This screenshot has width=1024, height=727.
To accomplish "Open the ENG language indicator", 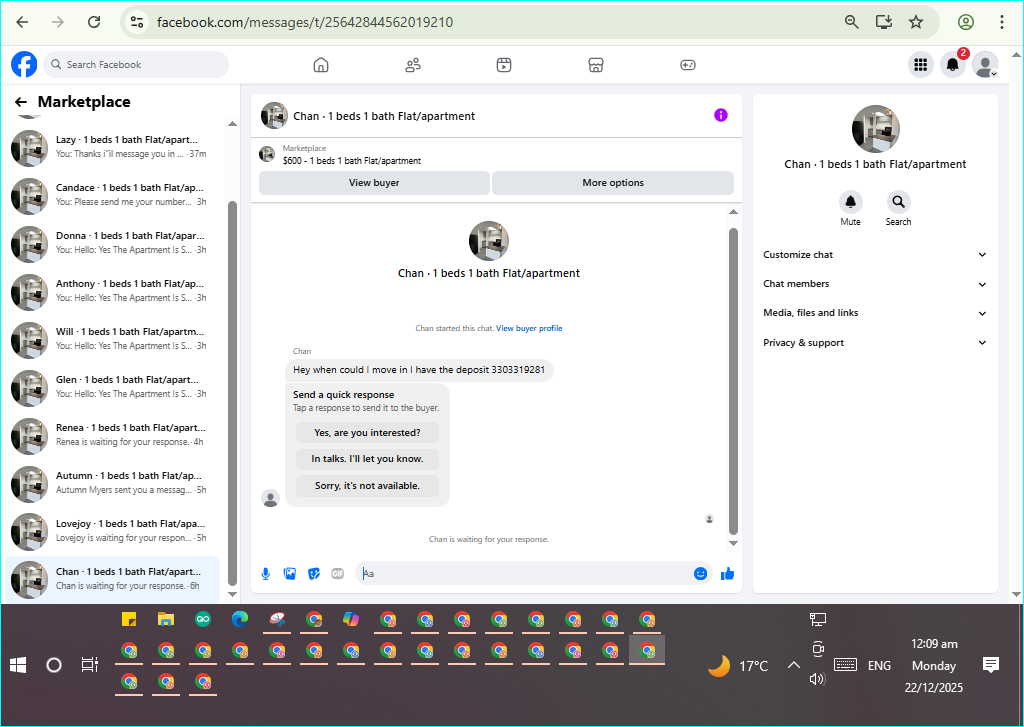I will pyautogui.click(x=879, y=666).
